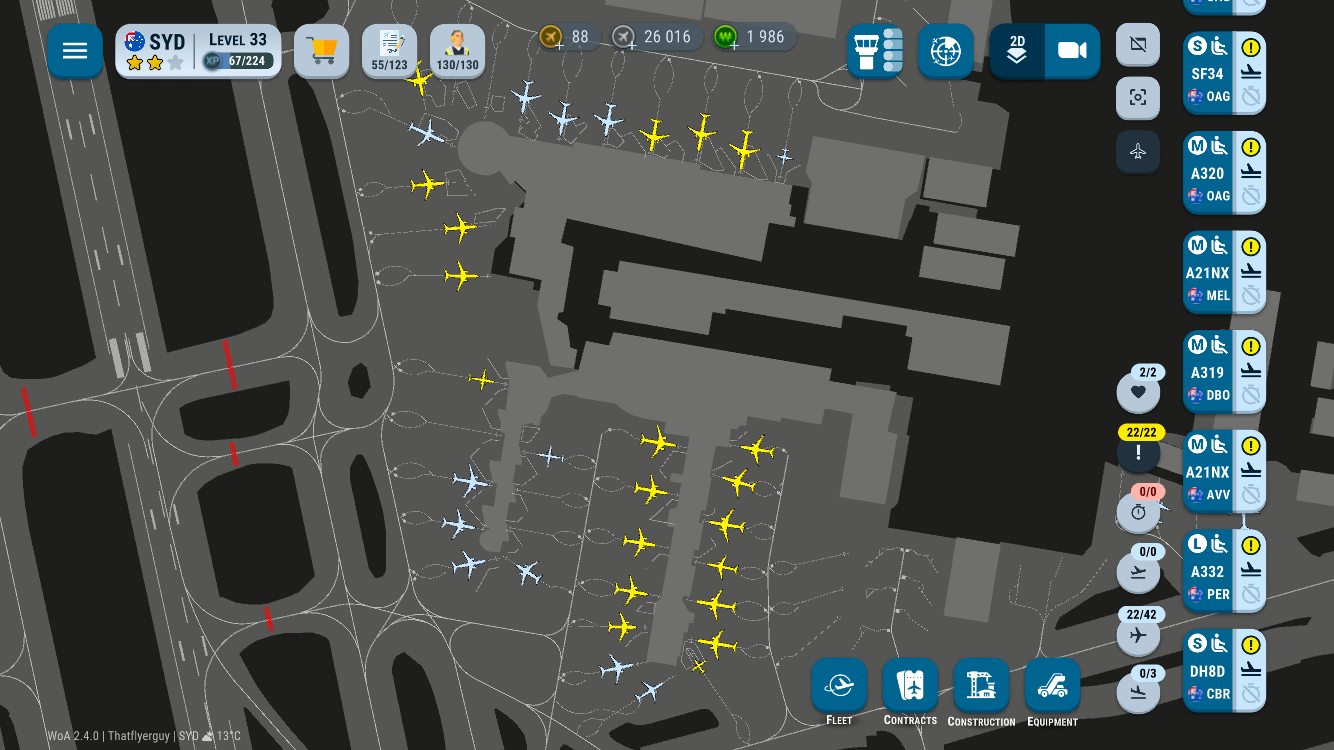
Task: Switch to the video camera view
Action: [1072, 51]
